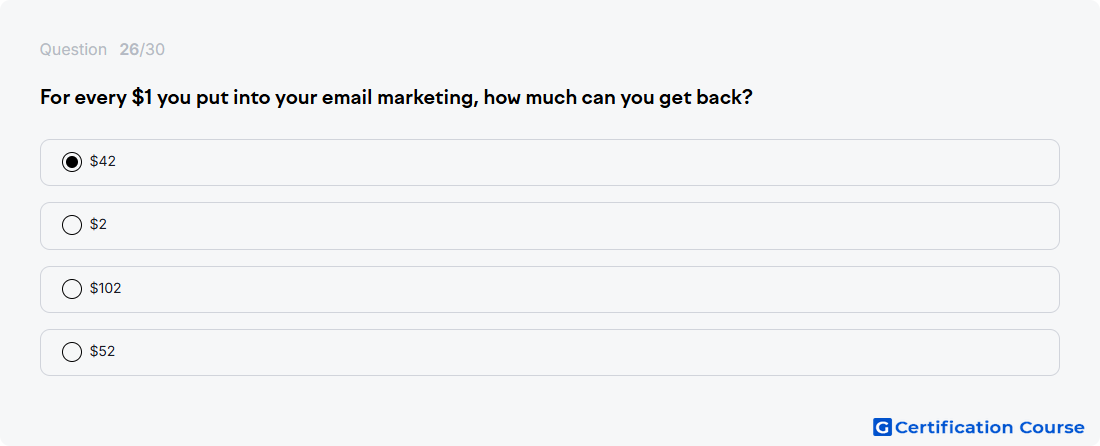
Task: Open the Certification Course link
Action: coord(979,427)
